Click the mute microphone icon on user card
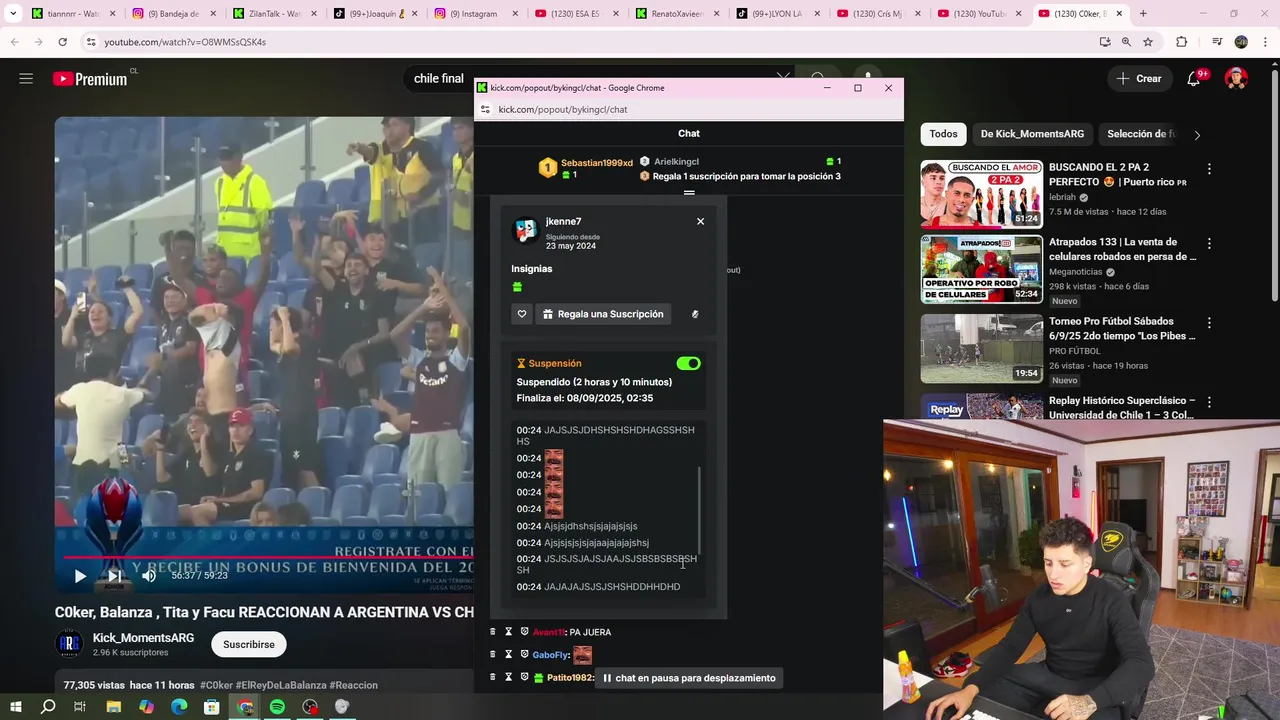The height and width of the screenshot is (720, 1280). [695, 314]
